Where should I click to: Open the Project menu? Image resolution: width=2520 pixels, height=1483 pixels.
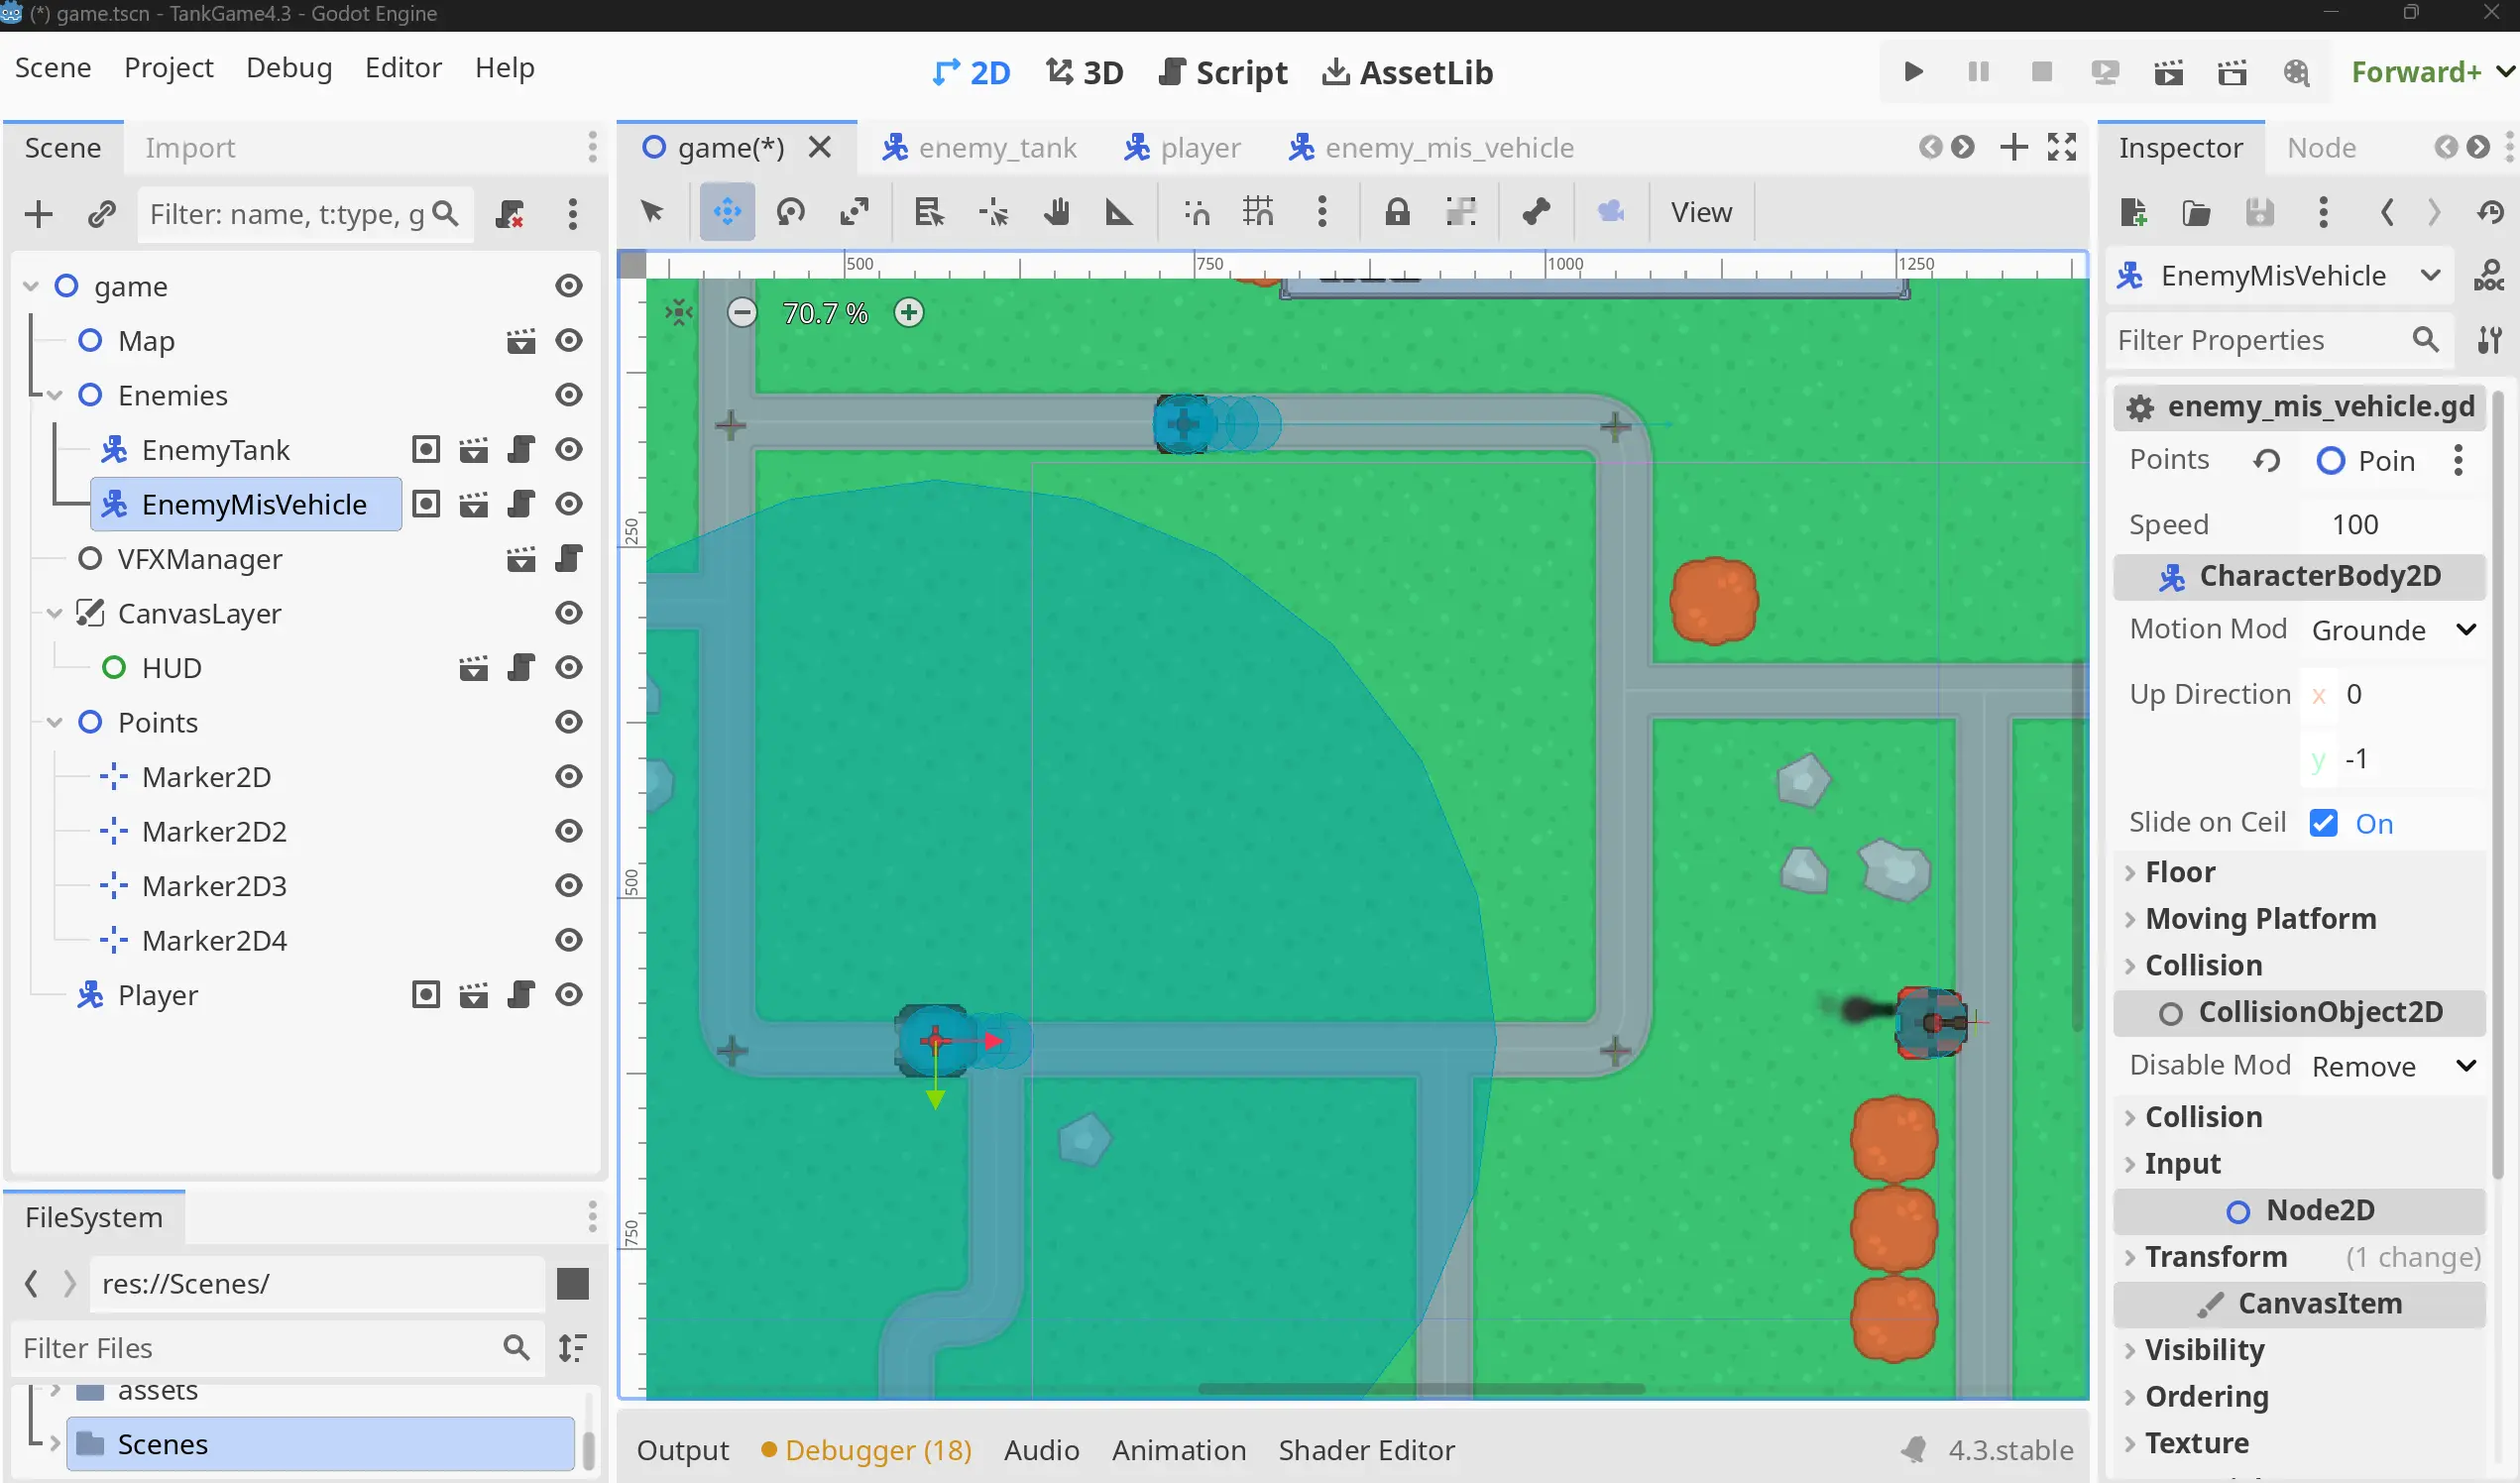pyautogui.click(x=168, y=68)
